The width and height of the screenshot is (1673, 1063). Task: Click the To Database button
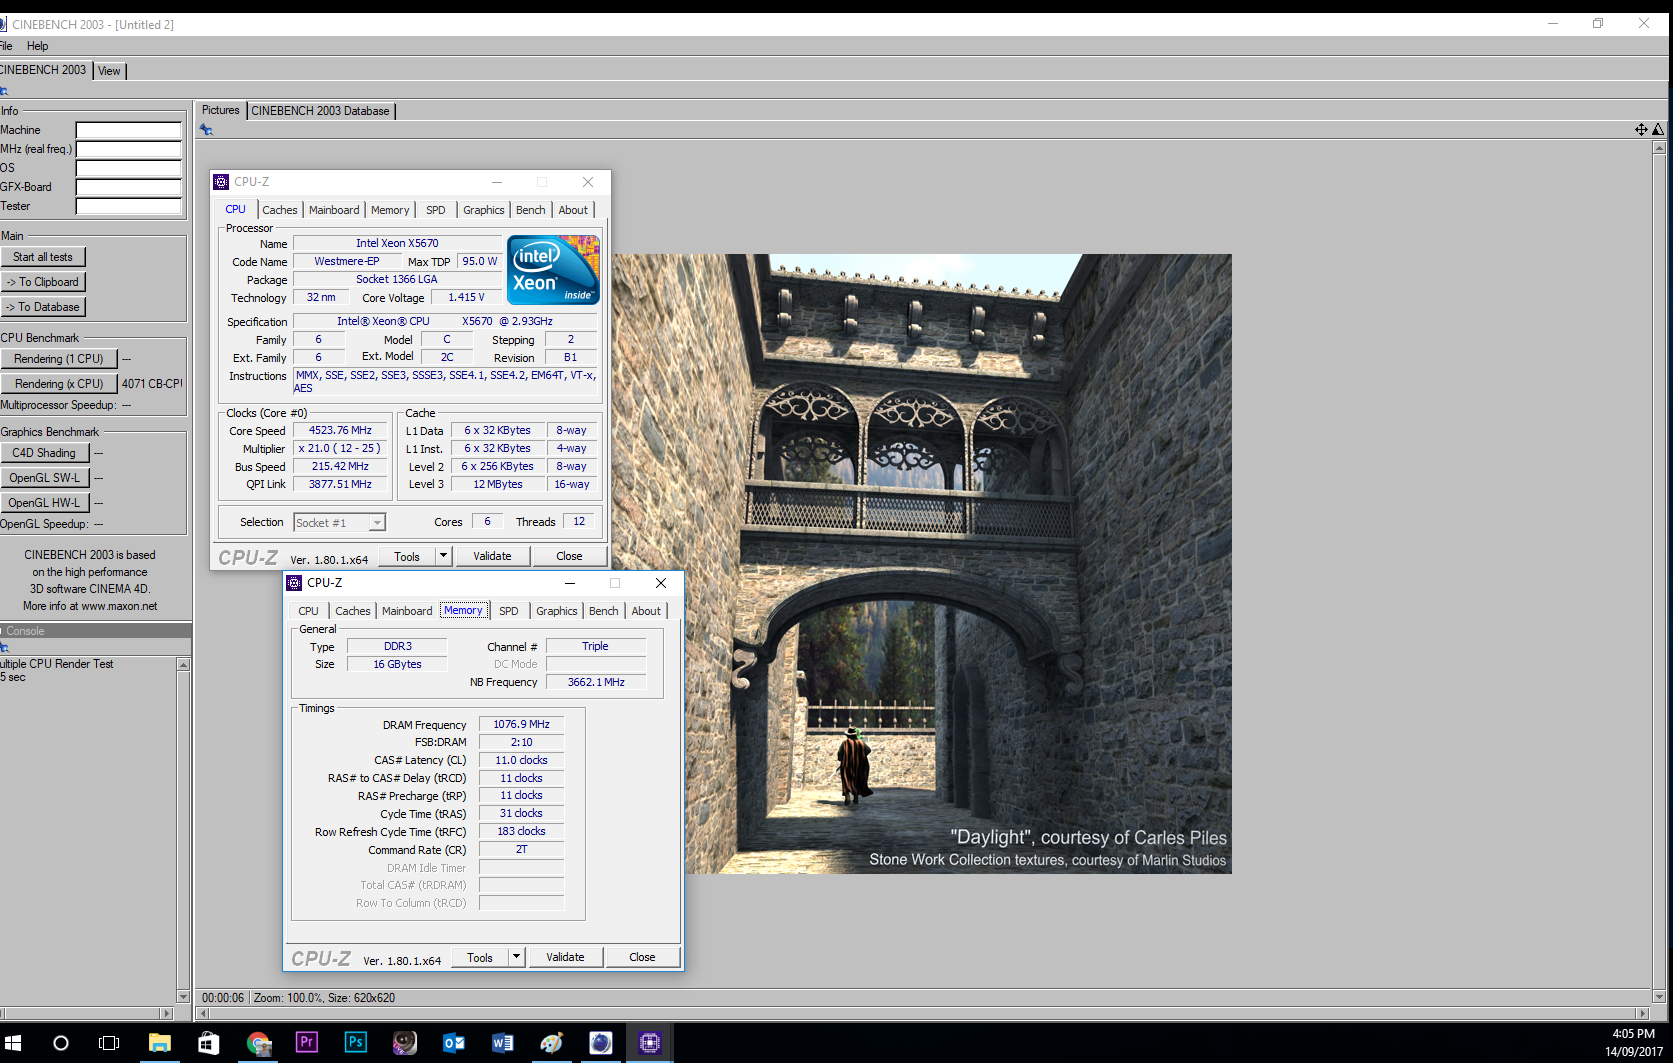pyautogui.click(x=43, y=307)
